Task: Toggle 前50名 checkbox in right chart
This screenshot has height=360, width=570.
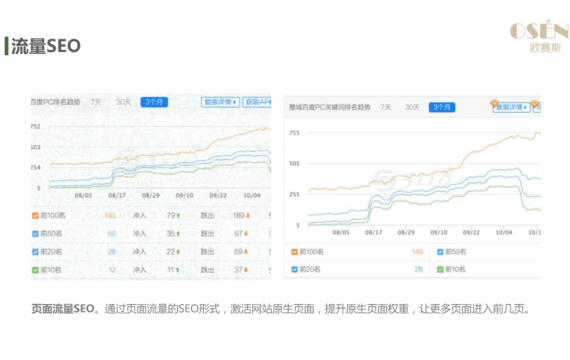Action: pyautogui.click(x=440, y=252)
